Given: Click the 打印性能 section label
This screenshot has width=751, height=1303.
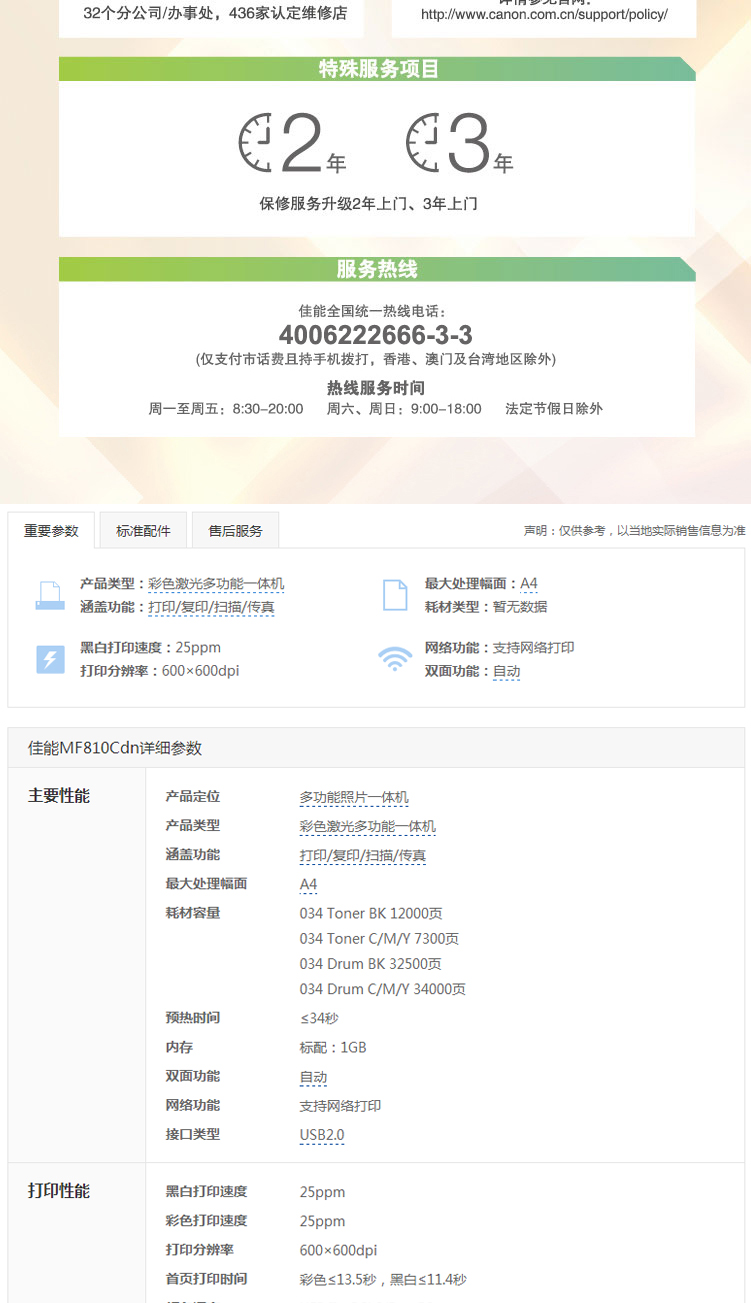Looking at the screenshot, I should [x=59, y=1191].
